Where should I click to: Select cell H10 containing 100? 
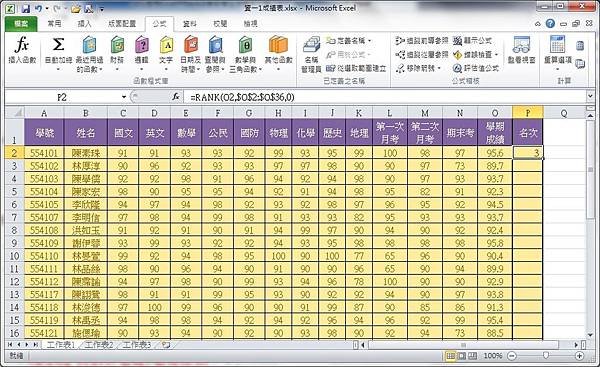[x=278, y=256]
